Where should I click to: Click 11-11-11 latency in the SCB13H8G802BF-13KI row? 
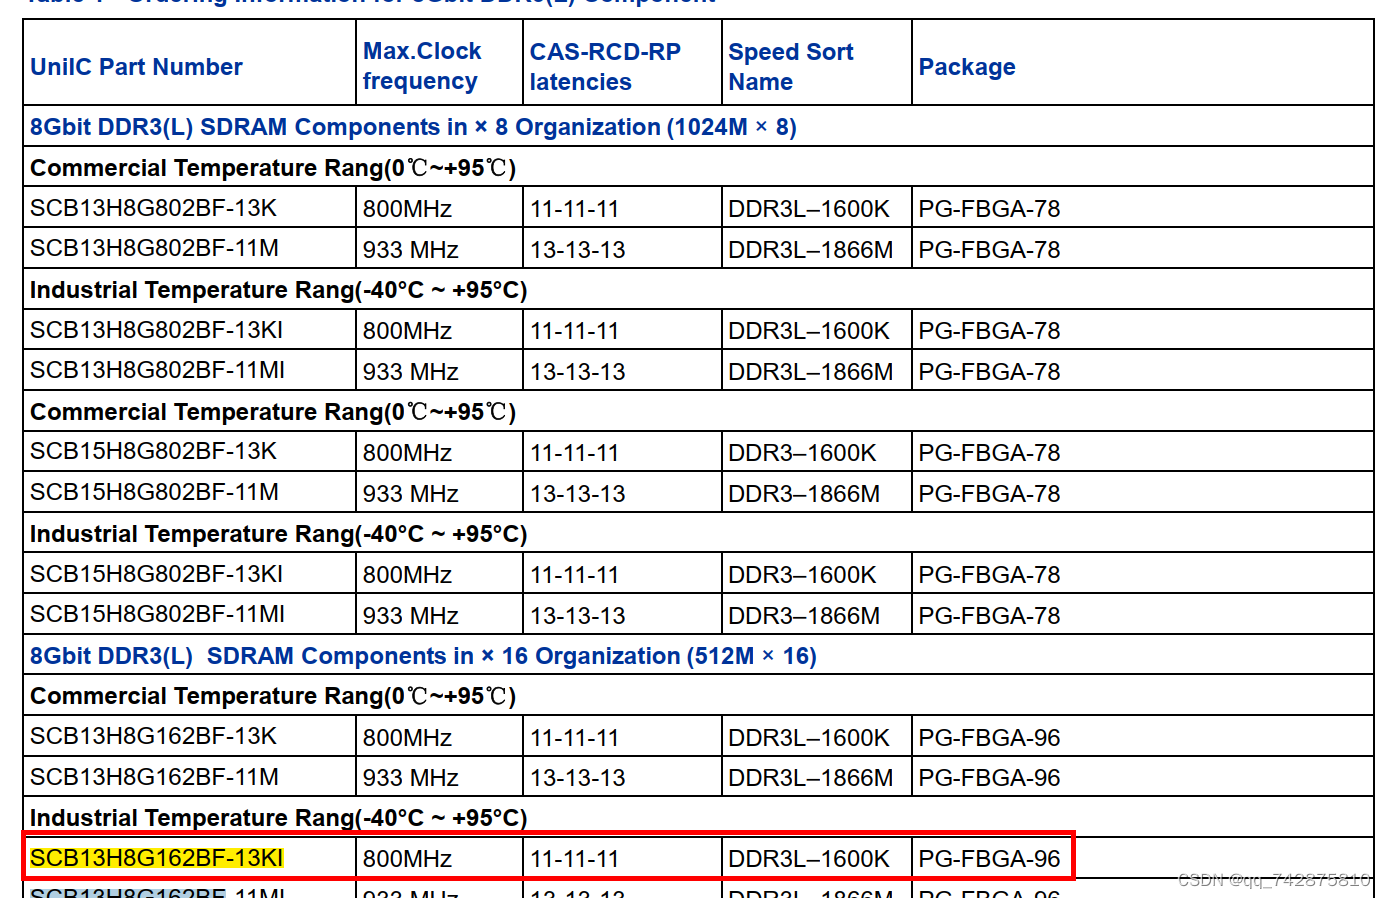[x=574, y=331]
